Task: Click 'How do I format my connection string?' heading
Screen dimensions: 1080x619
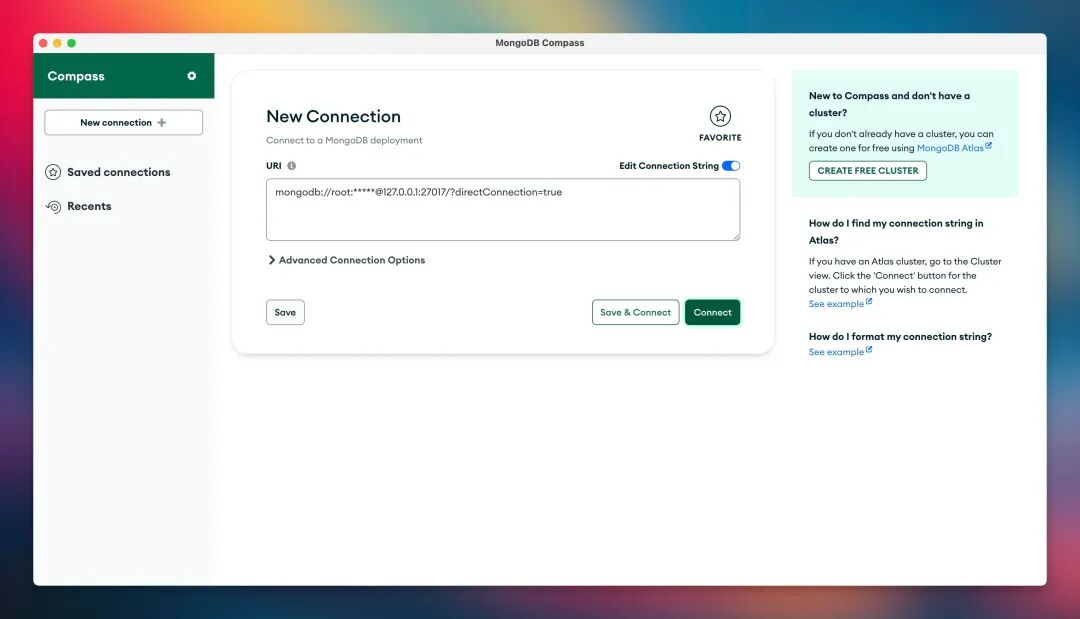Action: pyautogui.click(x=900, y=337)
